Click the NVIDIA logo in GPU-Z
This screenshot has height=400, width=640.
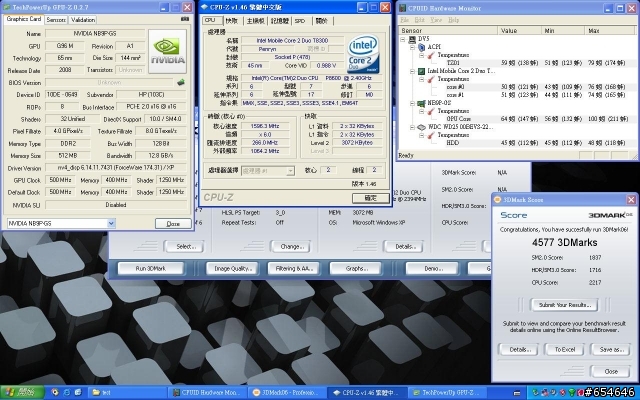tap(167, 51)
